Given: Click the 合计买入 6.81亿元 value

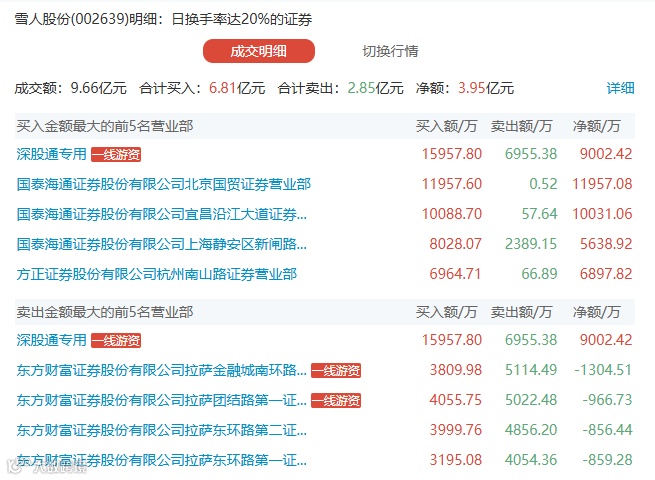Looking at the screenshot, I should [x=237, y=88].
